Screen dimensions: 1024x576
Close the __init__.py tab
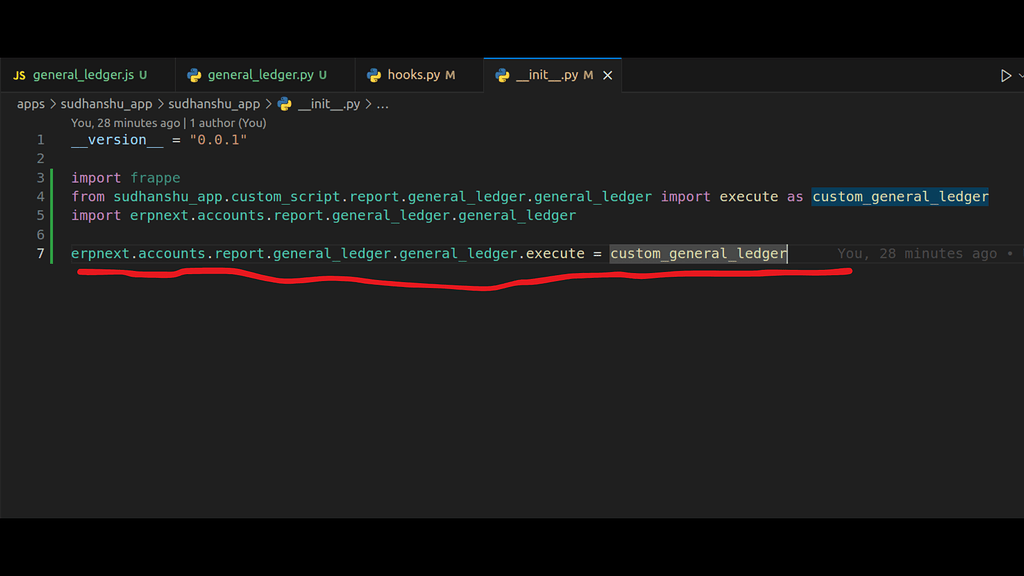[x=607, y=74]
